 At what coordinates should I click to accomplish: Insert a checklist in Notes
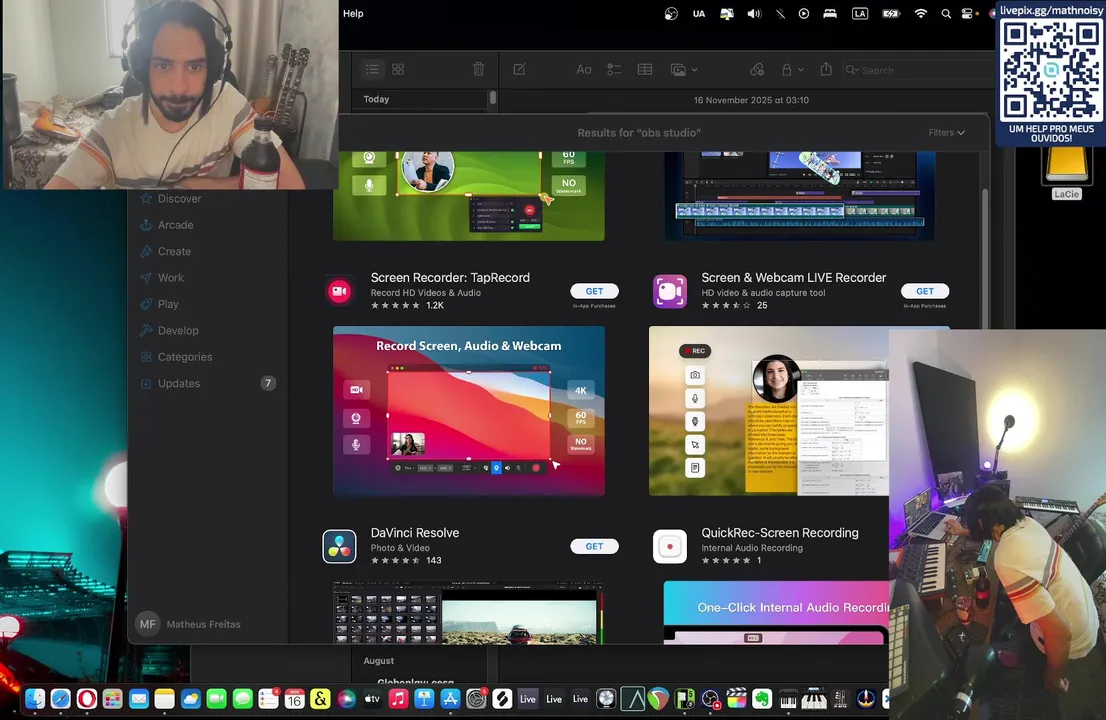[x=614, y=69]
